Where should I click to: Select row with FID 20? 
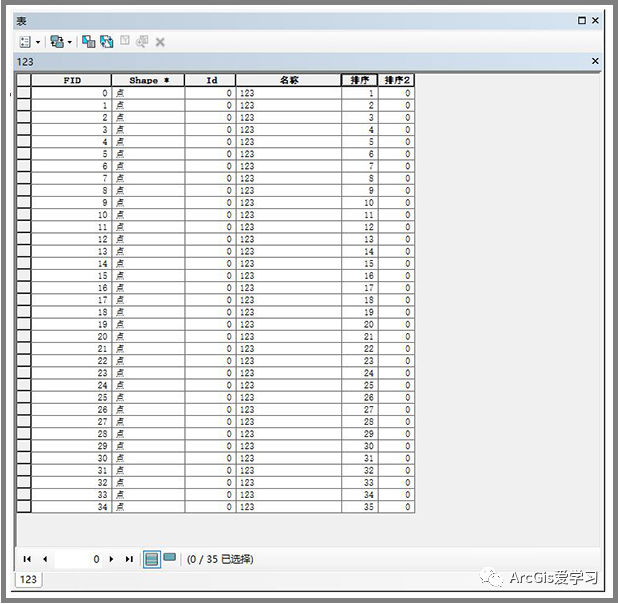(x=24, y=336)
